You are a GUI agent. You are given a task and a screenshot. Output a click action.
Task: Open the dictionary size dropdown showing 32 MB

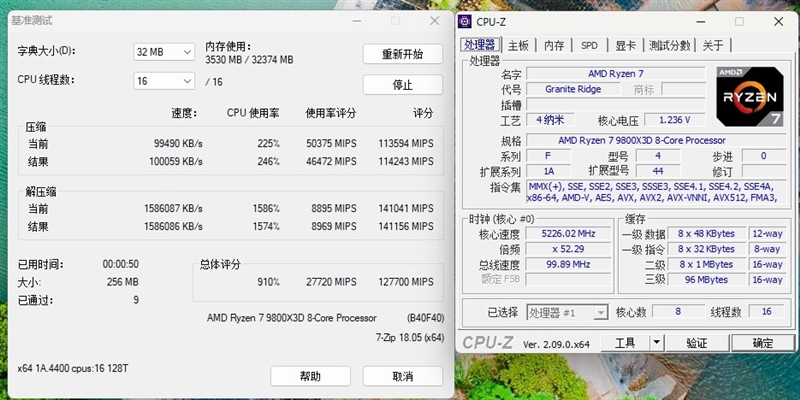164,52
